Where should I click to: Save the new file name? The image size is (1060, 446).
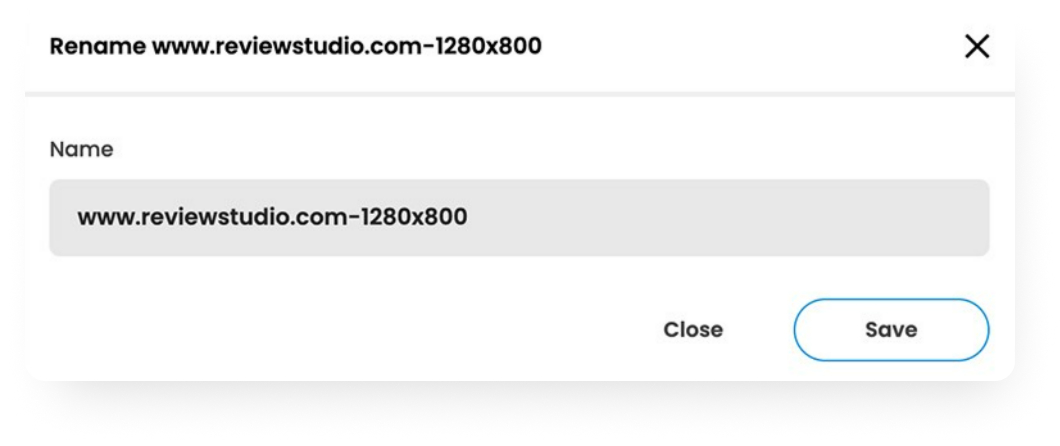click(x=891, y=329)
